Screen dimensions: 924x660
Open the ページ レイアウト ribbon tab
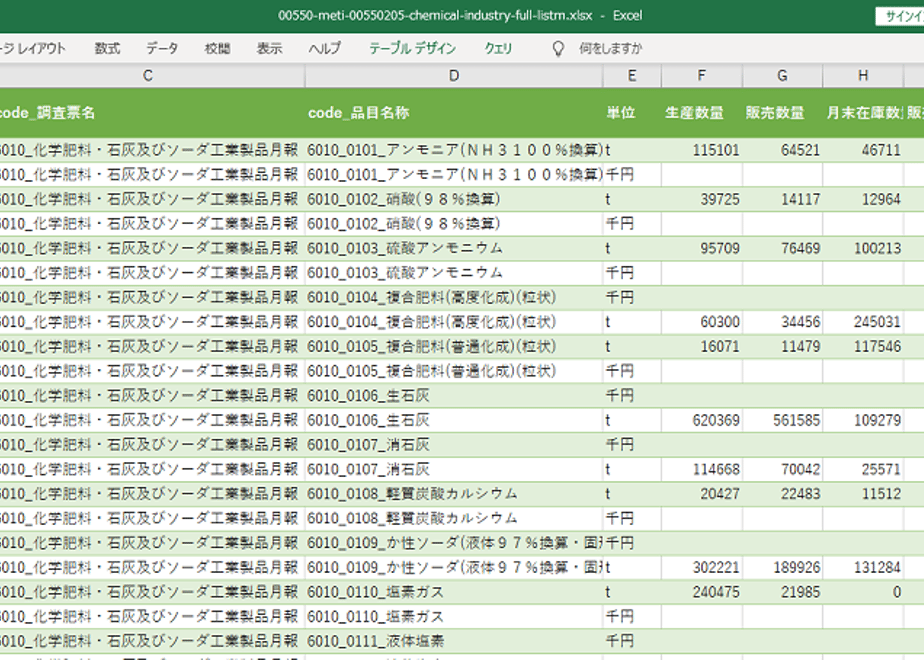(x=32, y=48)
